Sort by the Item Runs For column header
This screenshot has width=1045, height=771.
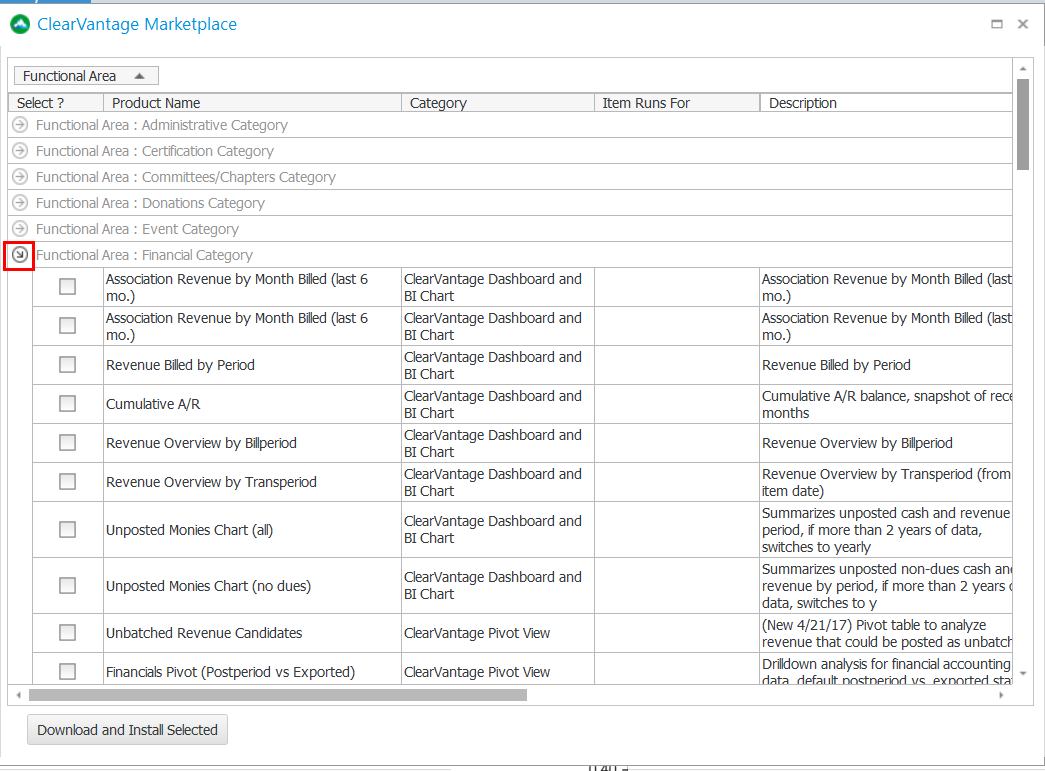click(x=677, y=103)
